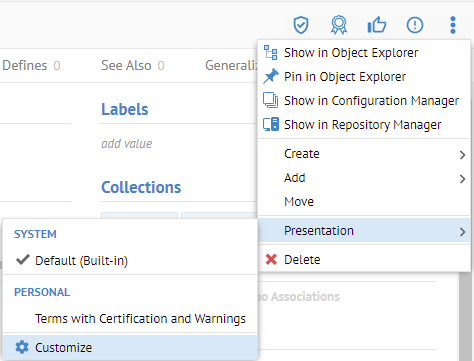474x361 pixels.
Task: Click the circled exclamation warning icon
Action: [x=415, y=25]
